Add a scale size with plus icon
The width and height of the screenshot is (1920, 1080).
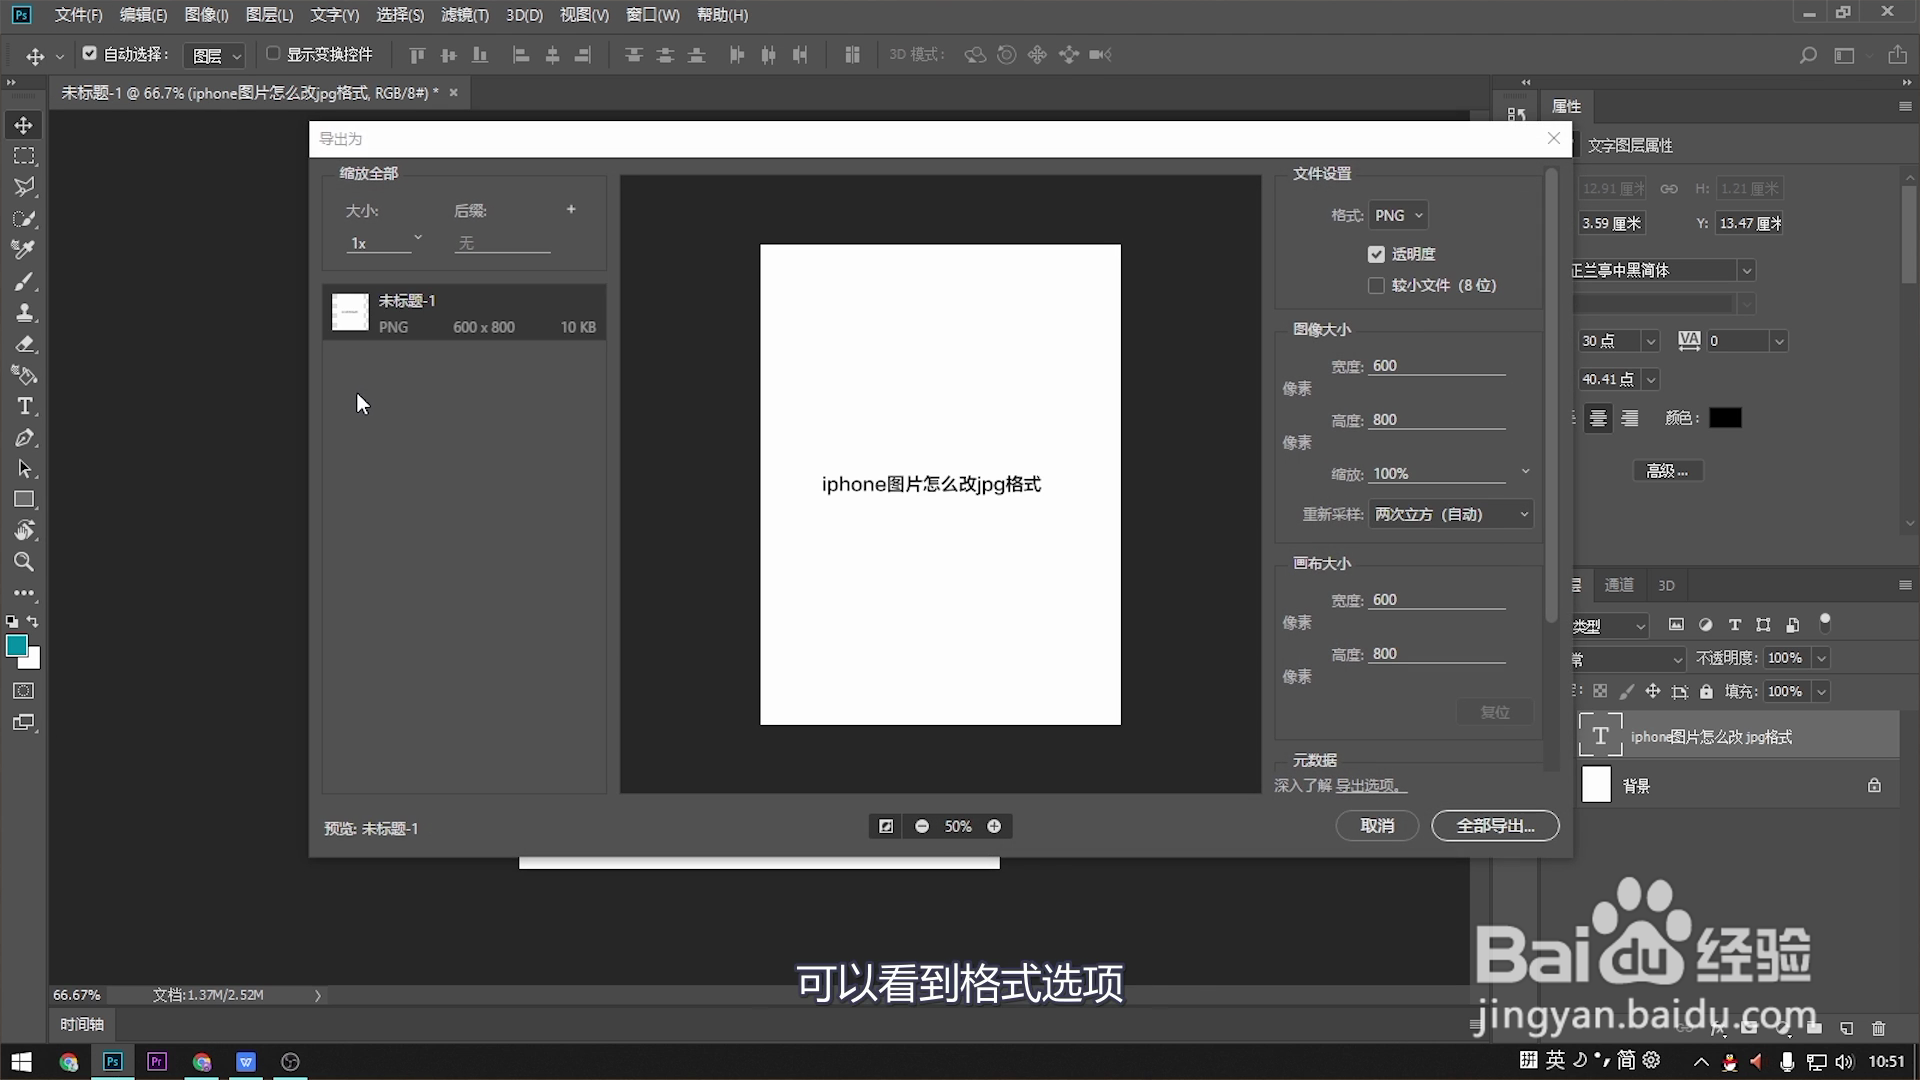571,209
